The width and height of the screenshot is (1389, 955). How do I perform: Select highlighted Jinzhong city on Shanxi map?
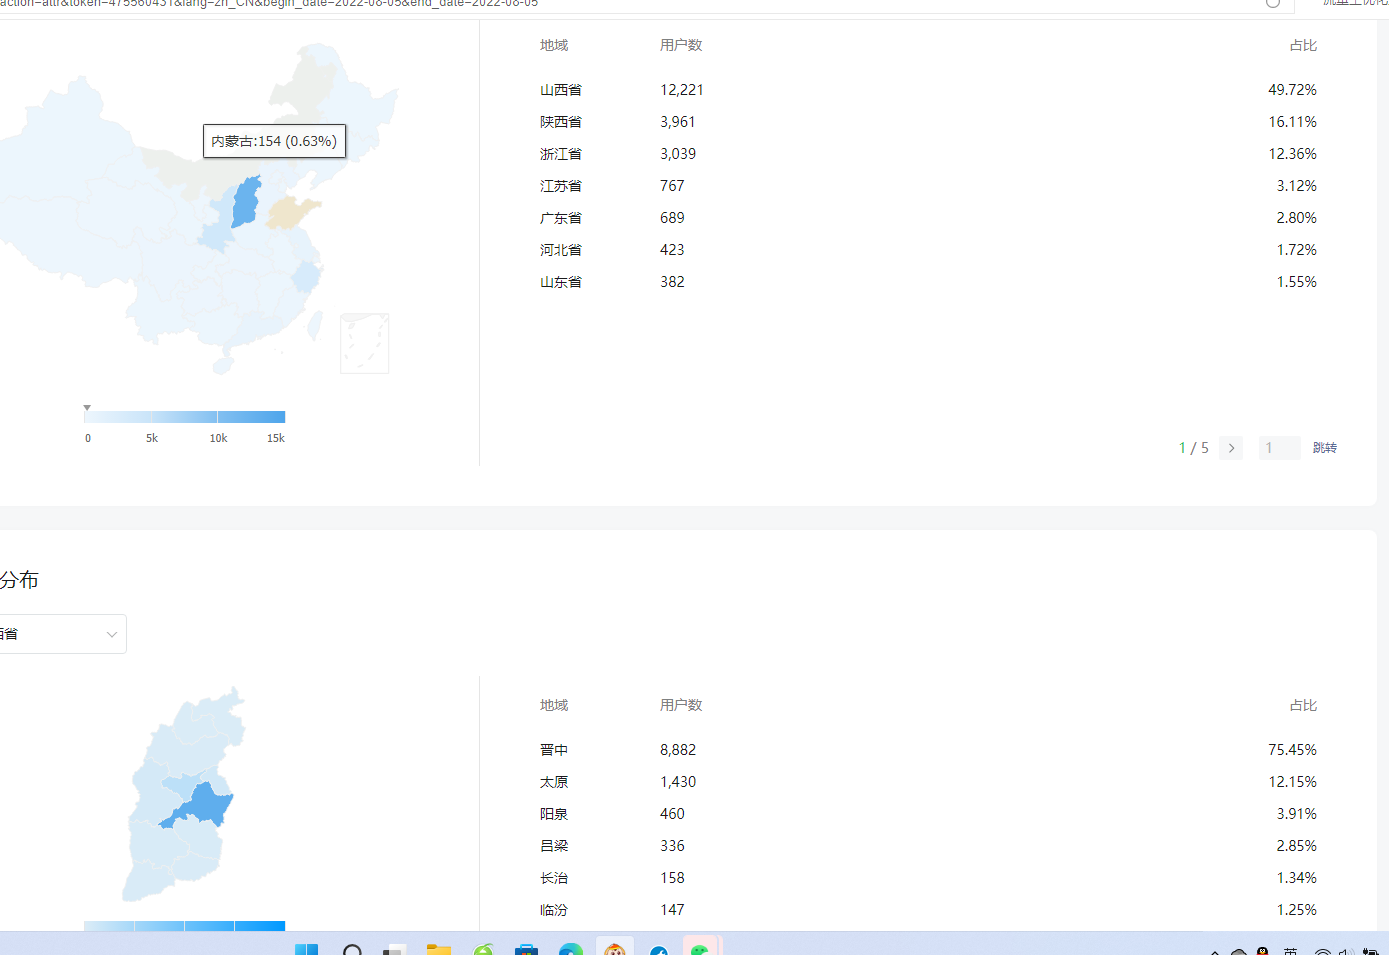pos(204,805)
